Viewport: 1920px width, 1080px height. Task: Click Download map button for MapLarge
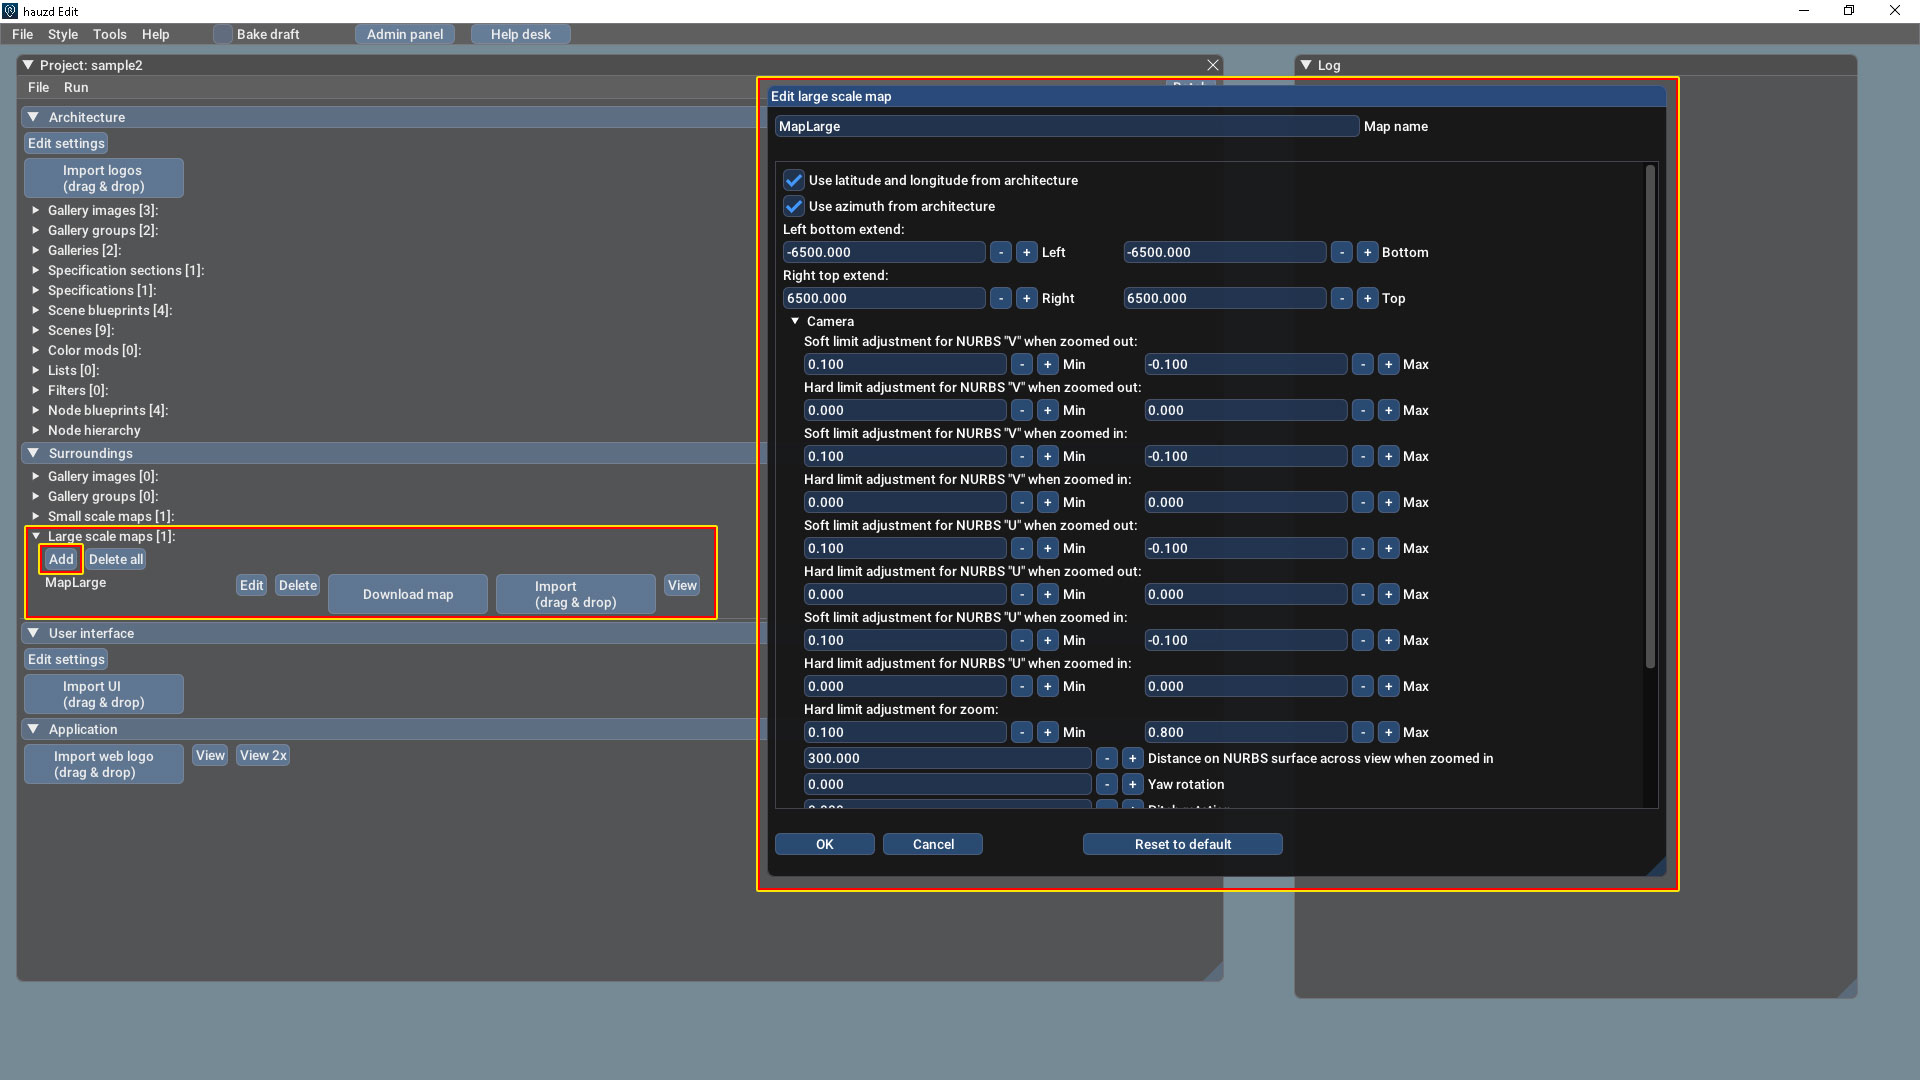click(x=408, y=594)
